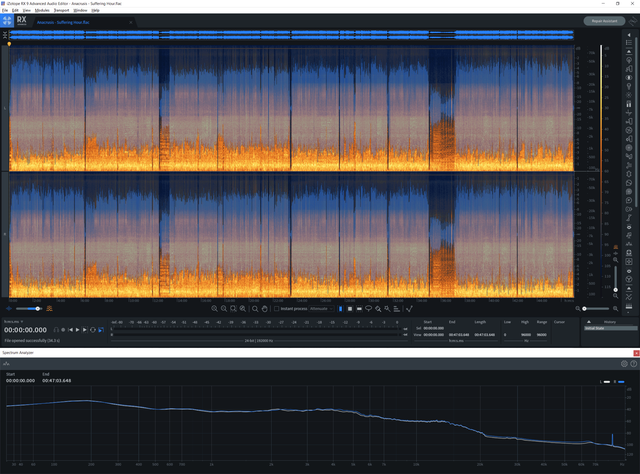The width and height of the screenshot is (640, 474).
Task: Click the waveform icon beside Repair Assistant
Action: tap(633, 21)
